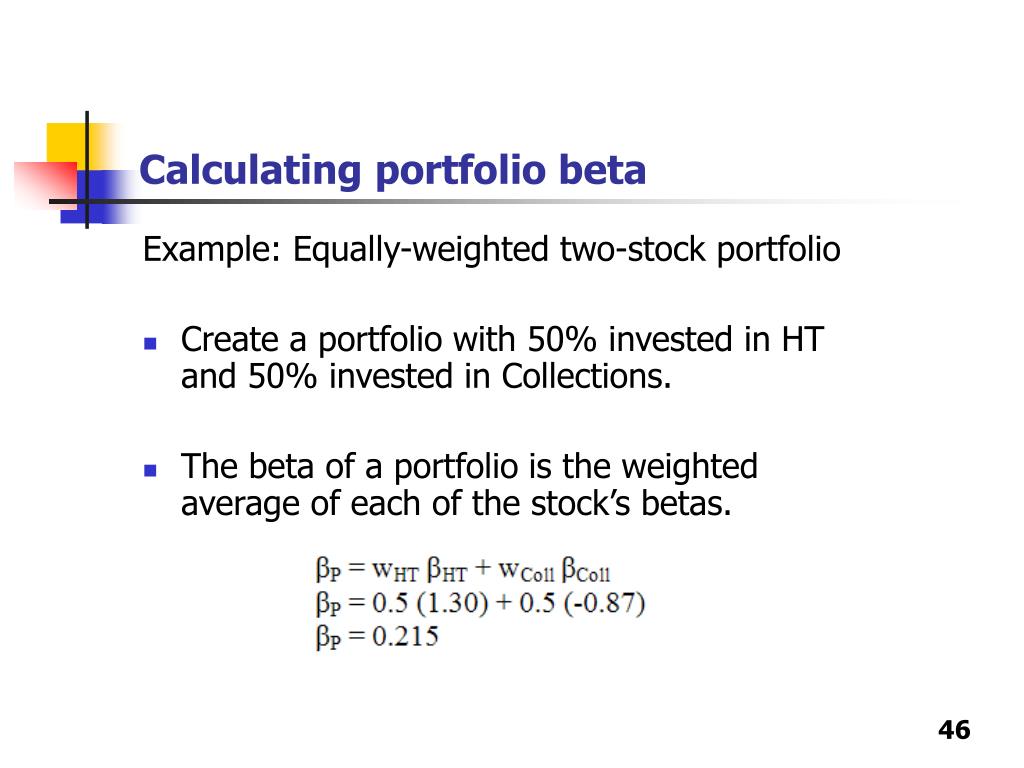Click the formula line 0.5 (1.30) + 0.5 (-0.87)
1024x768 pixels.
tap(480, 603)
